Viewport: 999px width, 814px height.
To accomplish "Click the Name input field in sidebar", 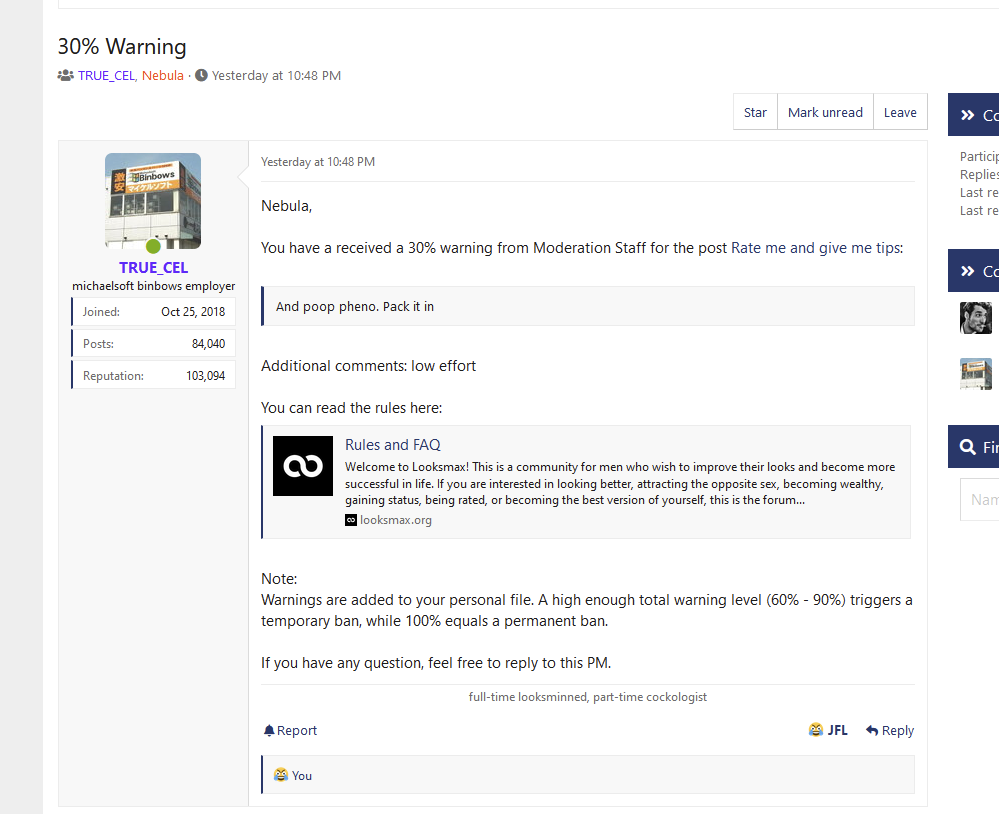I will point(979,500).
